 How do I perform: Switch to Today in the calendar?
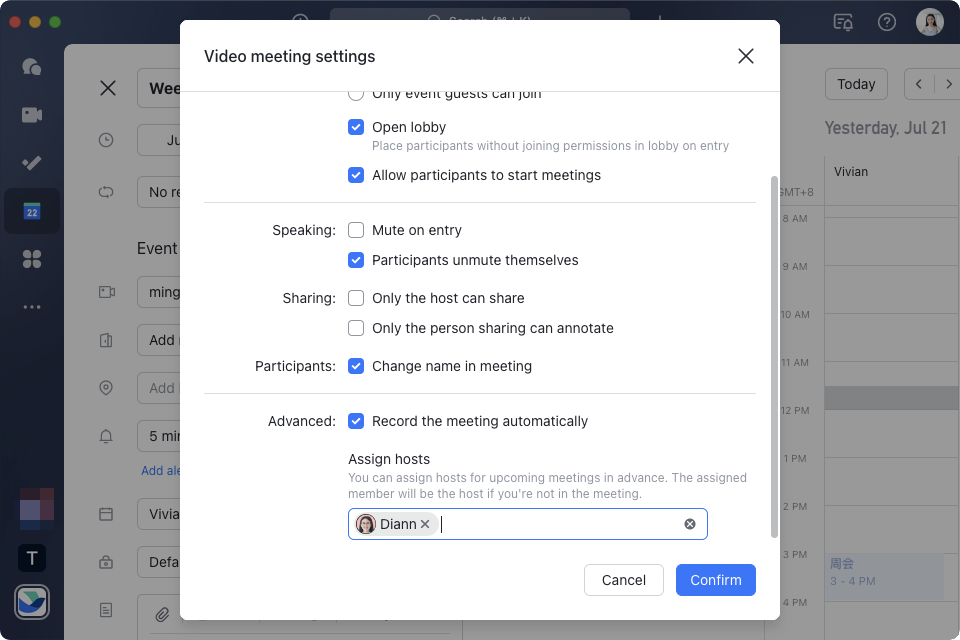pyautogui.click(x=856, y=84)
